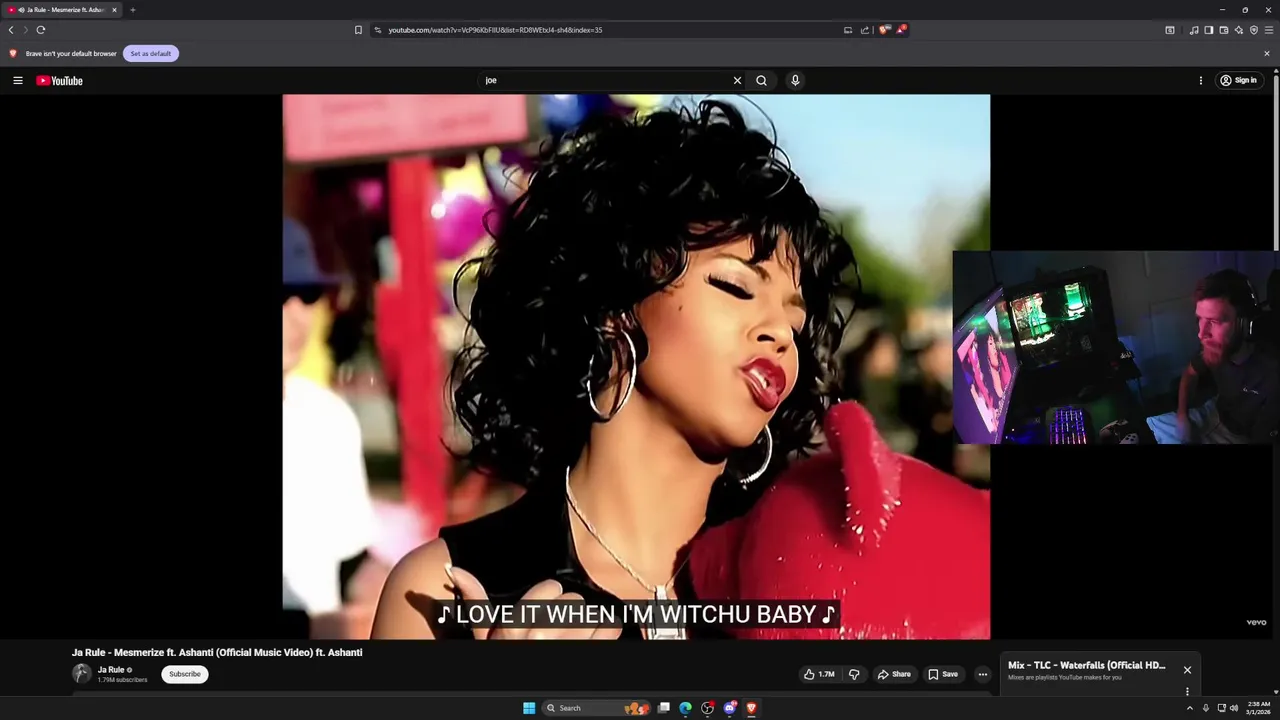Click the share page icon in address bar

tap(865, 30)
